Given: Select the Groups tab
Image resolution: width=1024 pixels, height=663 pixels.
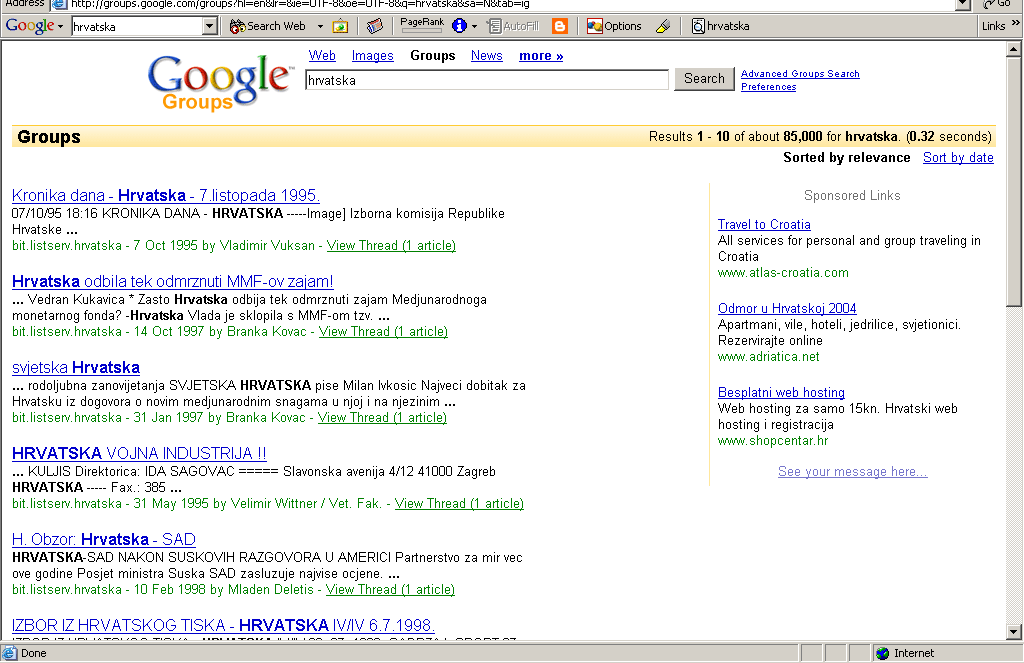Looking at the screenshot, I should [x=432, y=56].
